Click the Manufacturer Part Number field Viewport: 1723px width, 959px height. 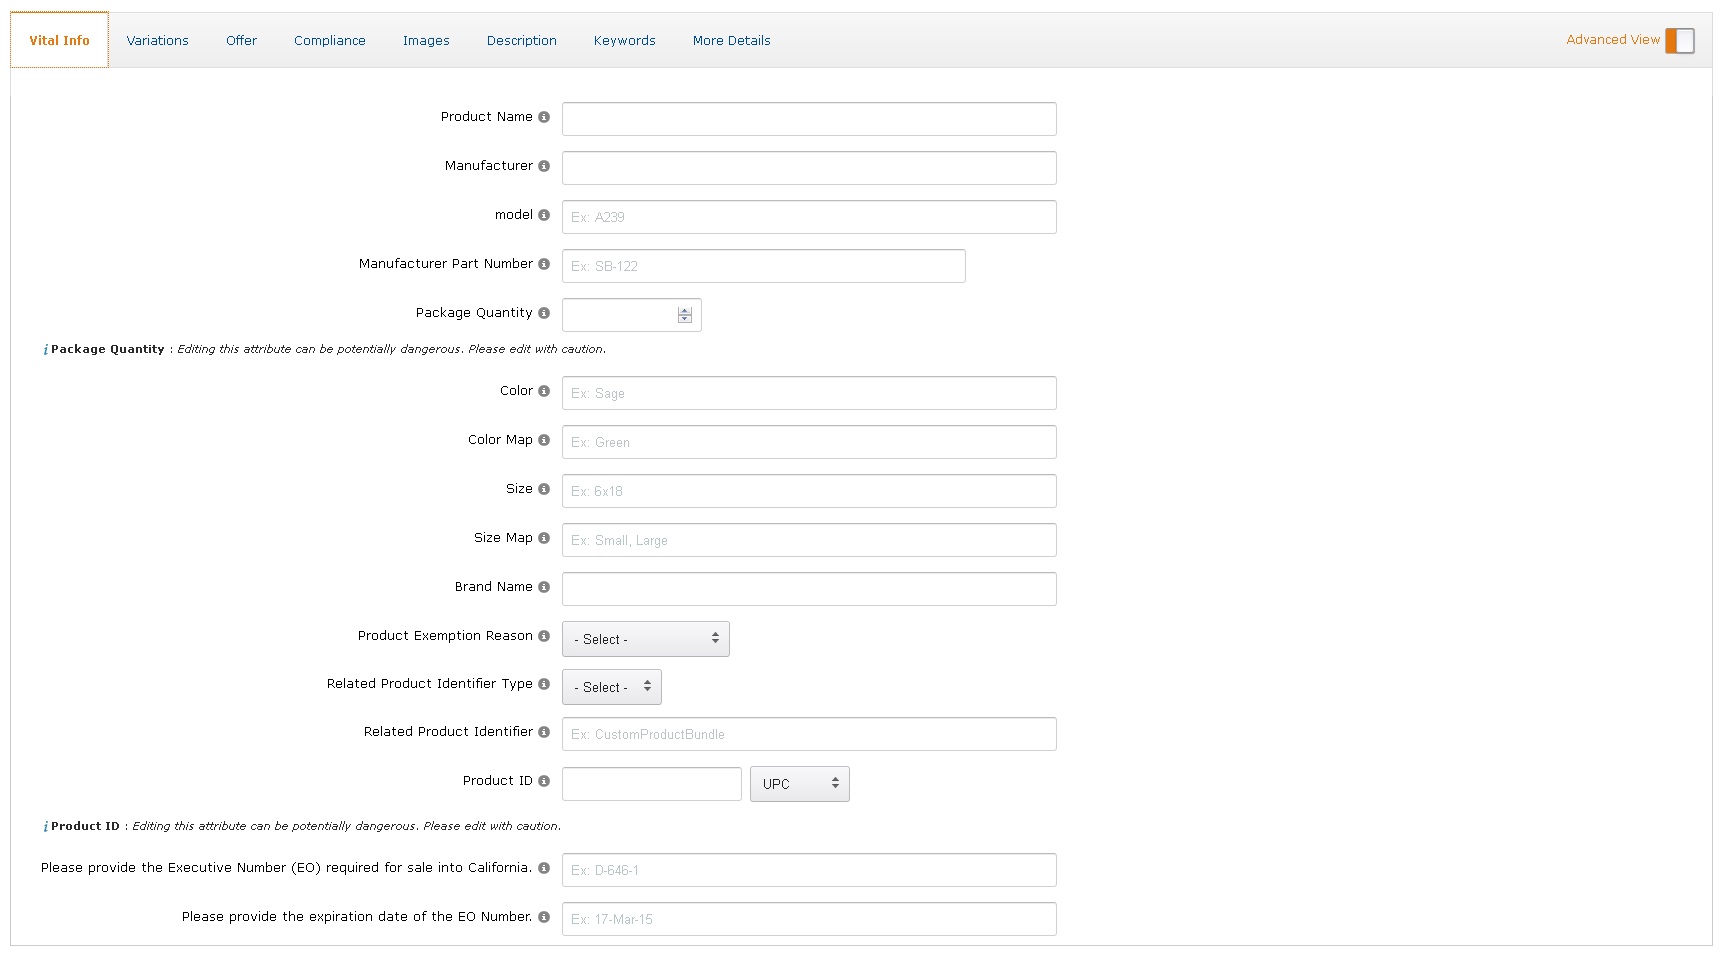point(764,266)
